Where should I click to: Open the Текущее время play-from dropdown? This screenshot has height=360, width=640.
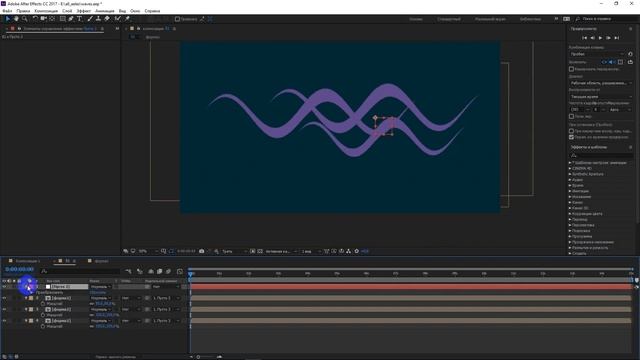coord(601,97)
